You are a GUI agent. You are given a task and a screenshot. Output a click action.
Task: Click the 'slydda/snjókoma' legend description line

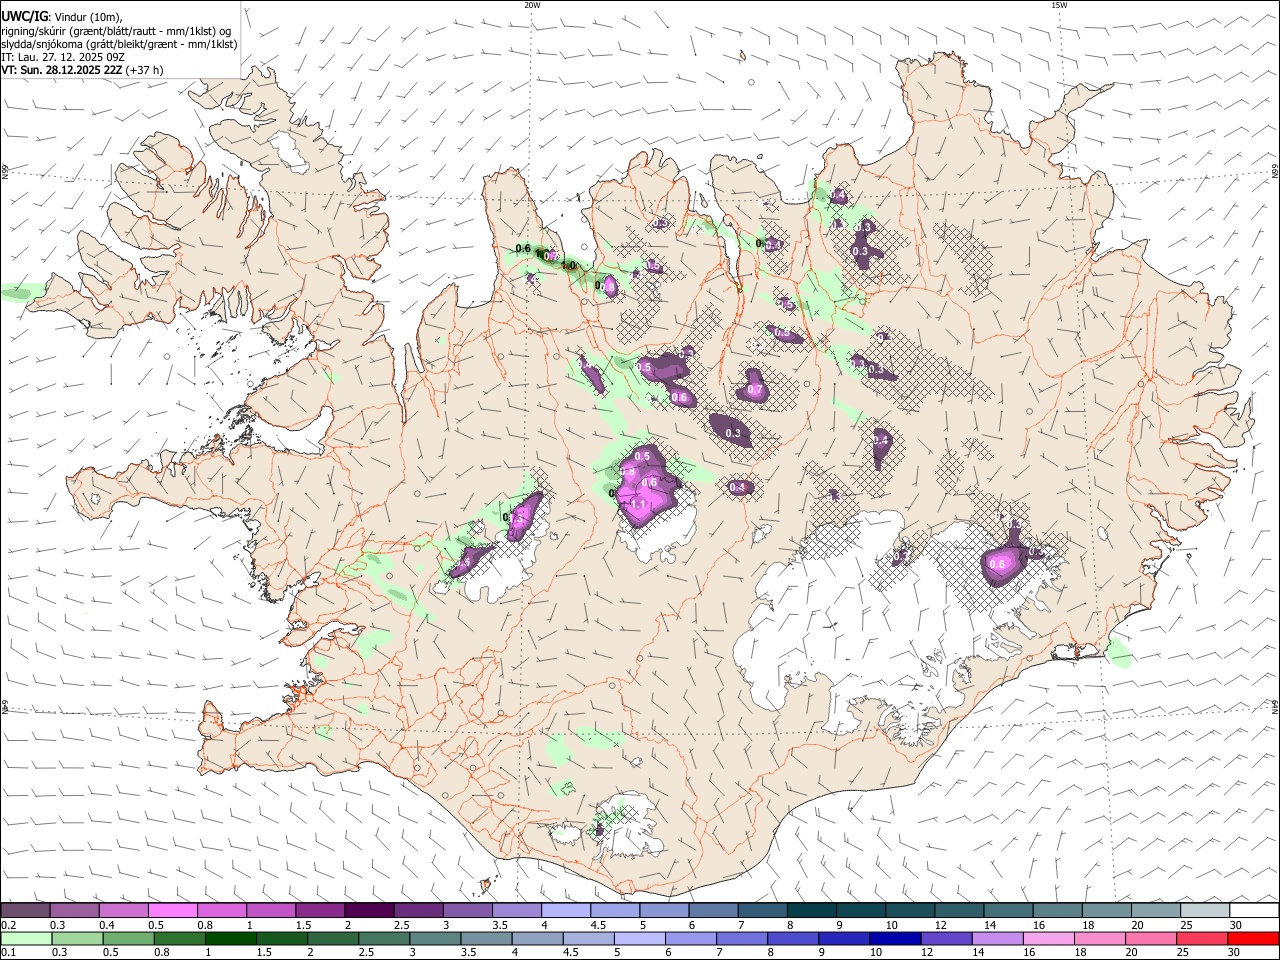coord(119,44)
